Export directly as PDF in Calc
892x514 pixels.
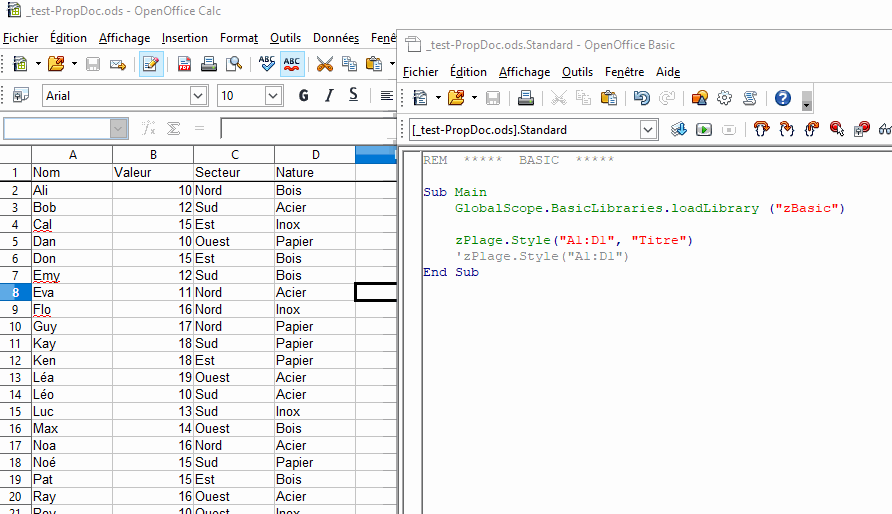(184, 64)
